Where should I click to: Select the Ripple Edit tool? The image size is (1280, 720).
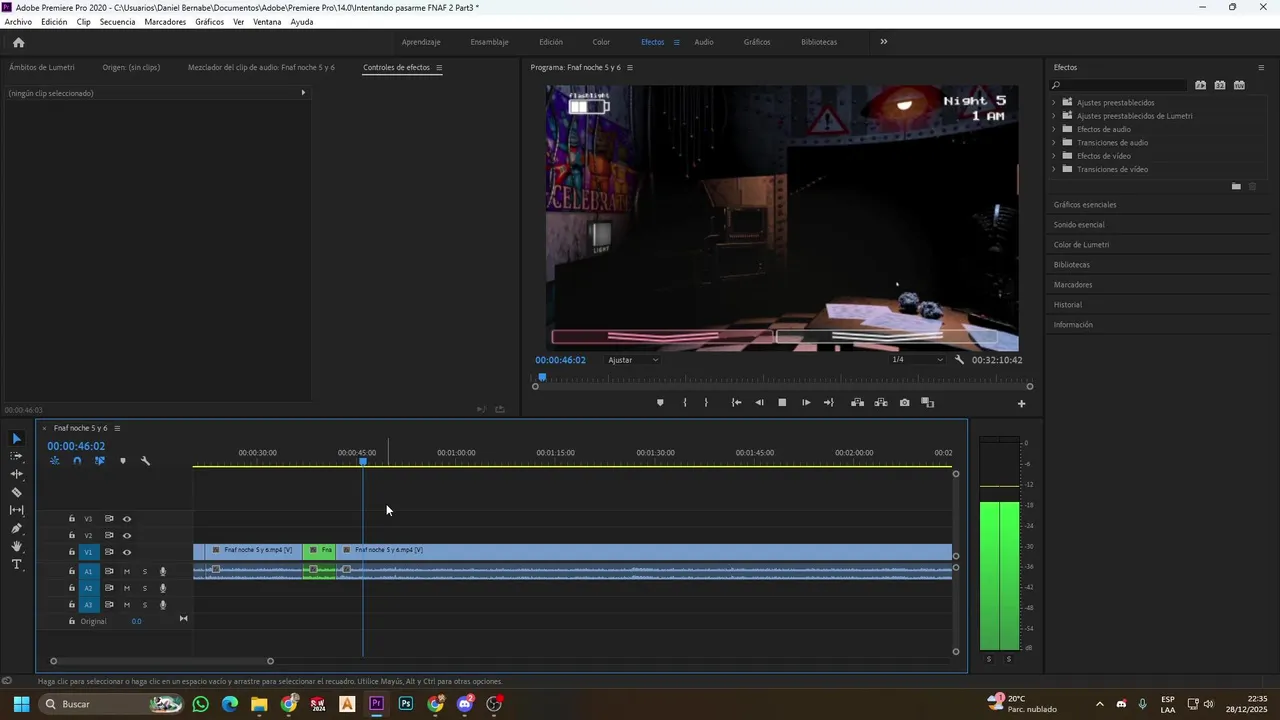16,474
